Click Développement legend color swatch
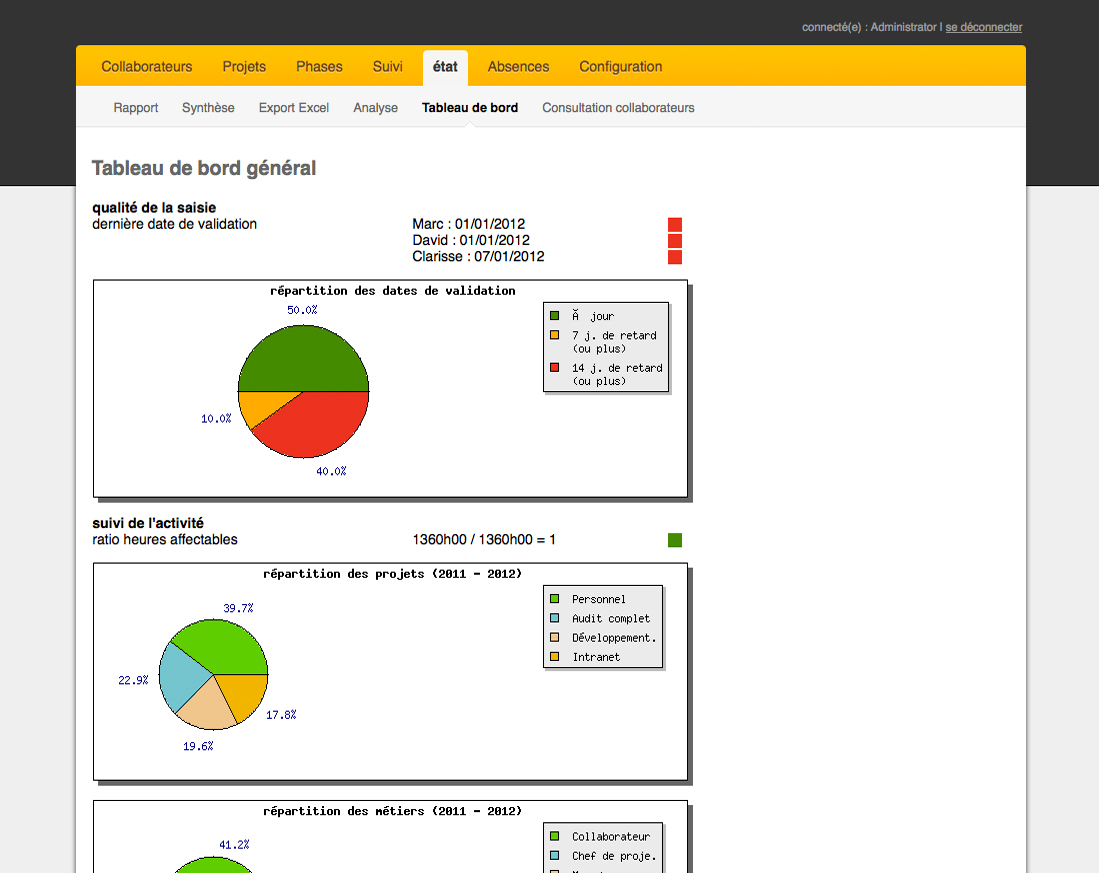The width and height of the screenshot is (1100, 874). (554, 637)
